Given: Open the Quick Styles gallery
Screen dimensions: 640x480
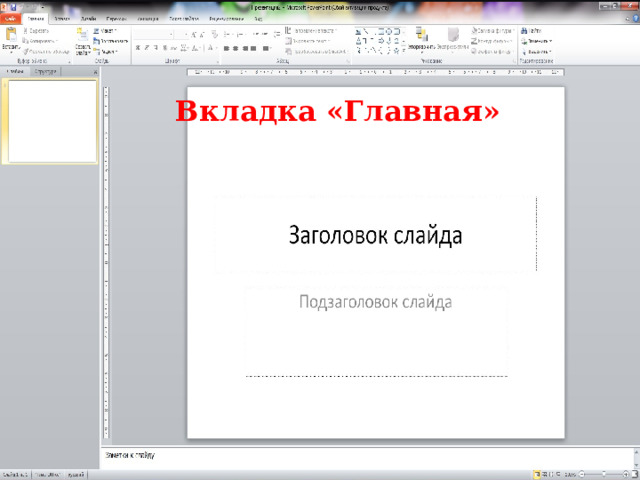Looking at the screenshot, I should coord(453,40).
